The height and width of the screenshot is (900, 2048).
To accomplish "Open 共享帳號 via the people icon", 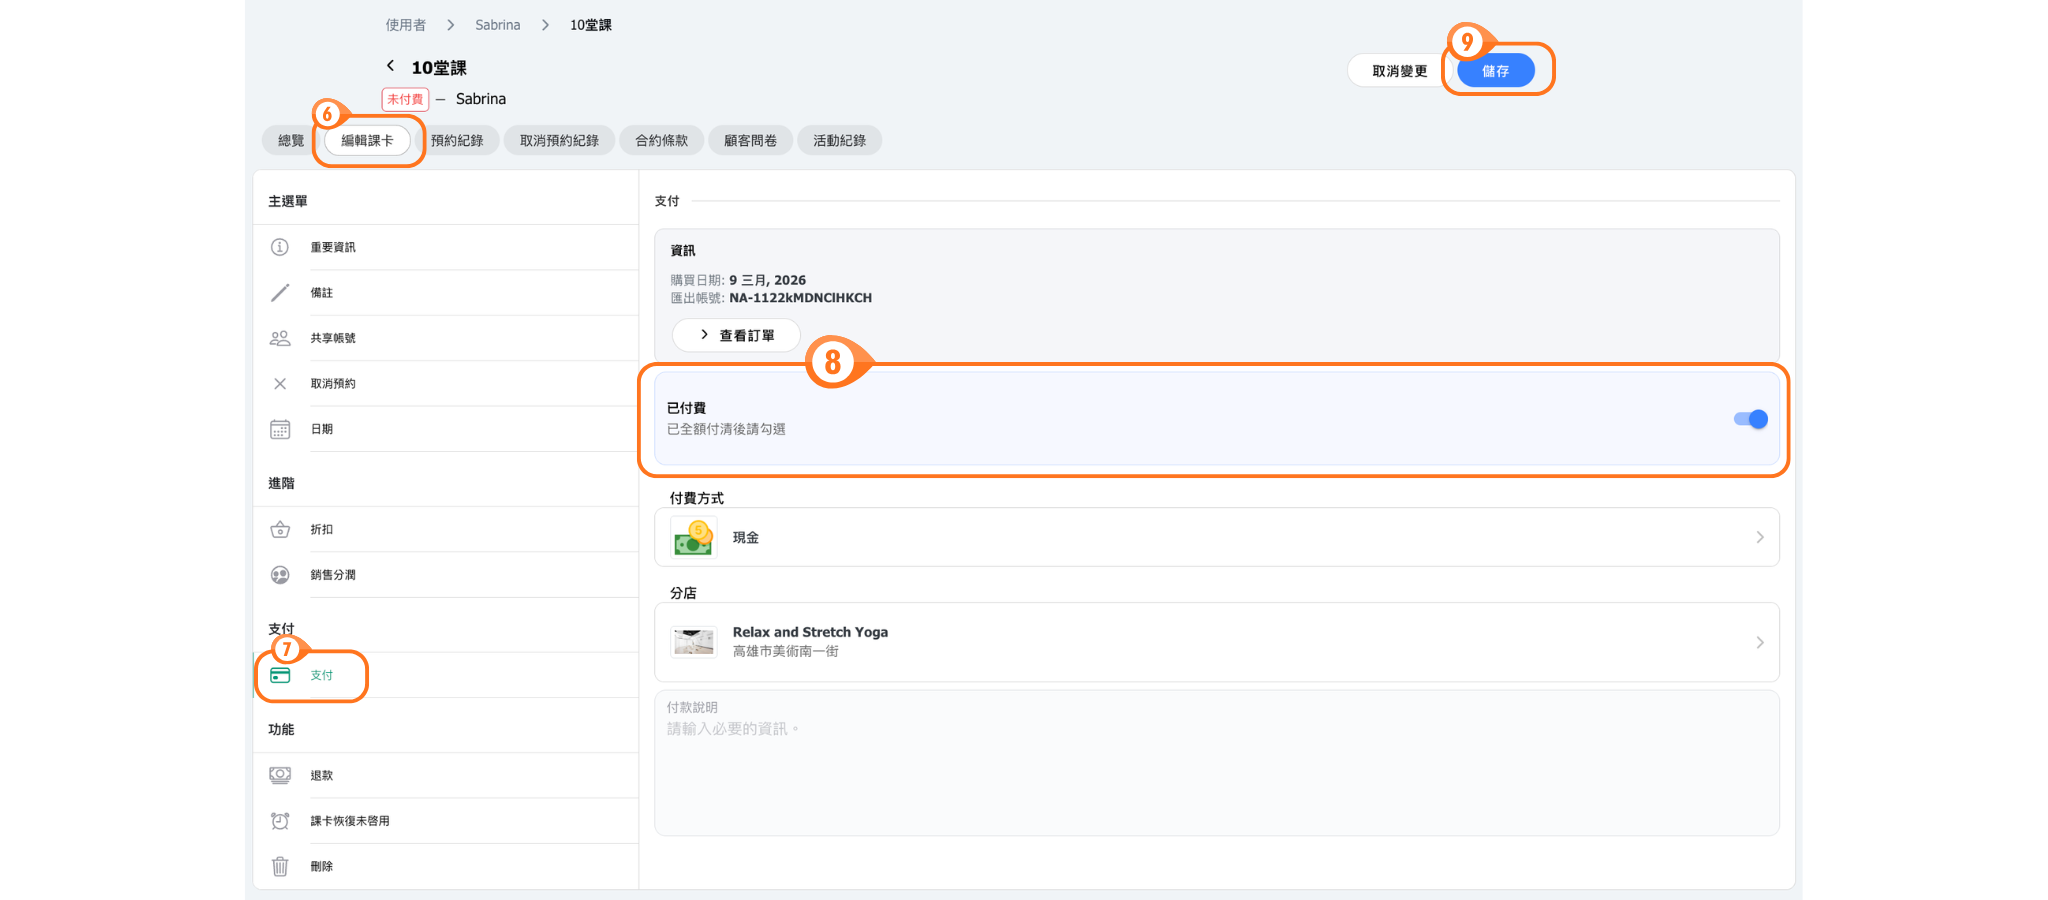I will (280, 338).
